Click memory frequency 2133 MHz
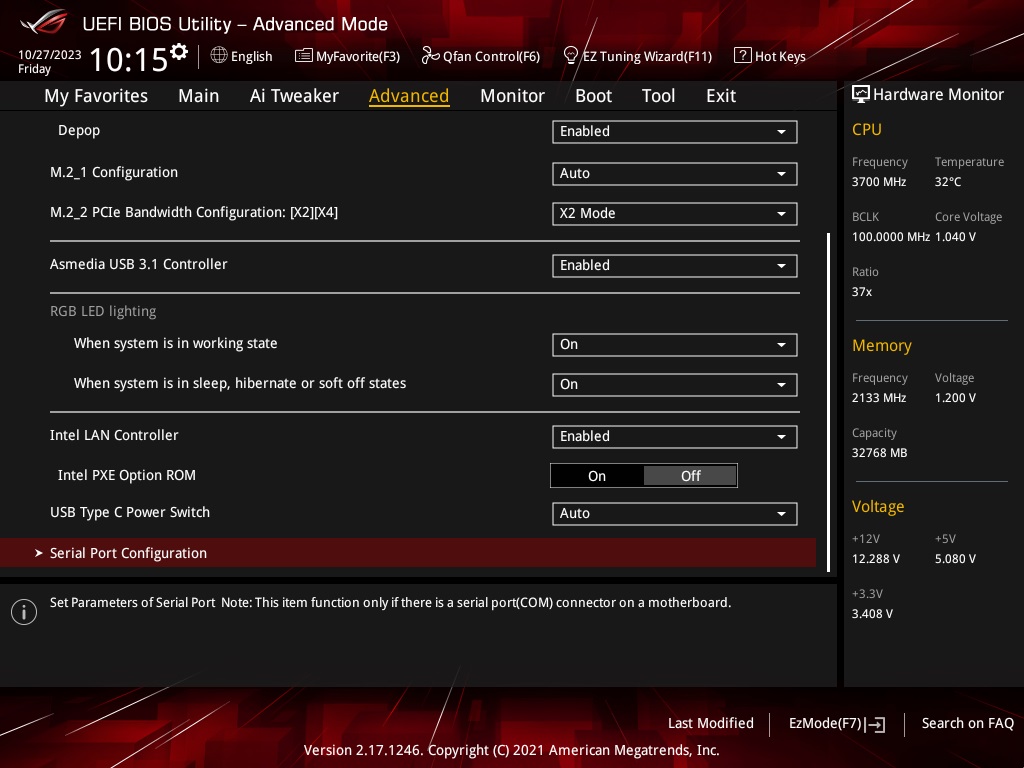This screenshot has width=1024, height=768. 879,398
